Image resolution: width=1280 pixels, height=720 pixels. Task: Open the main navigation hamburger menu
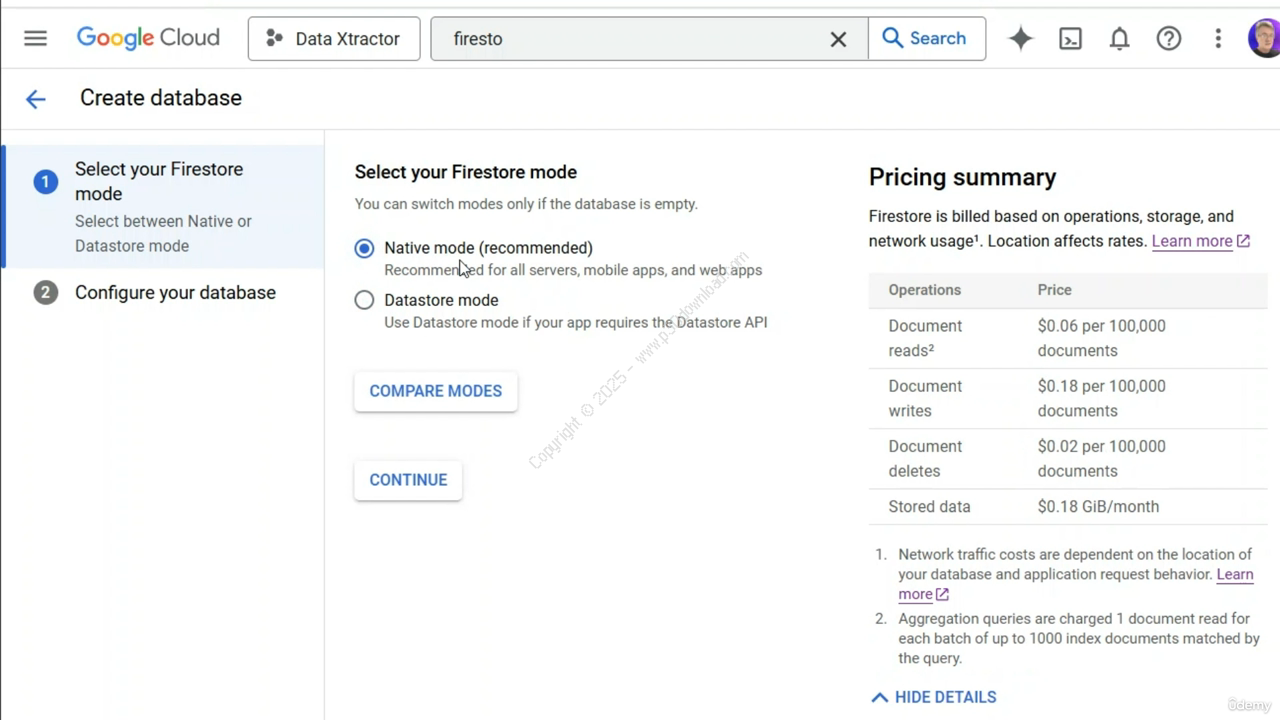tap(35, 38)
